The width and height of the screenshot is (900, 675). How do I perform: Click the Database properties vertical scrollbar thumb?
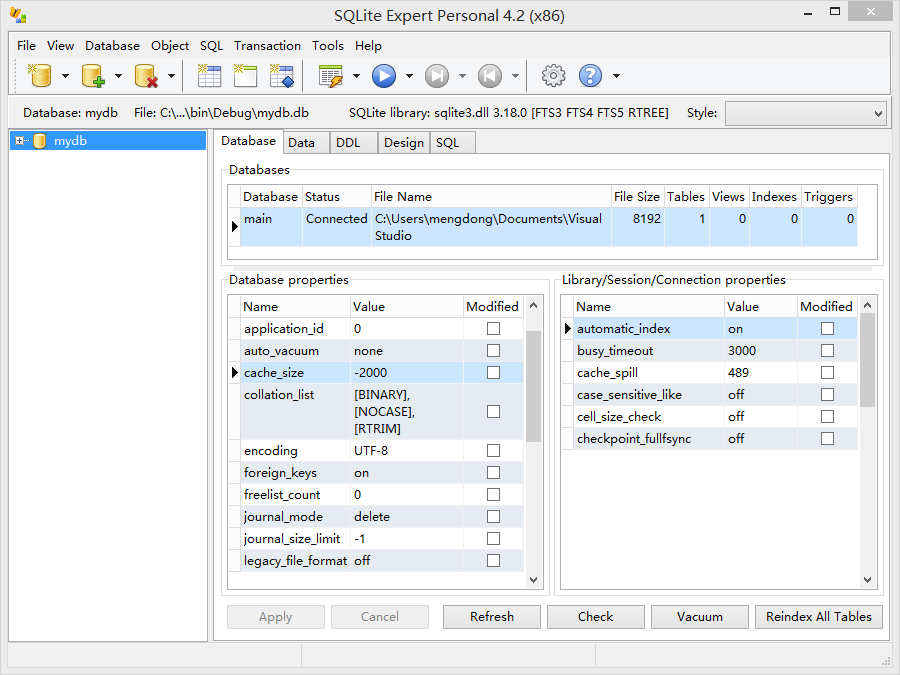point(534,386)
